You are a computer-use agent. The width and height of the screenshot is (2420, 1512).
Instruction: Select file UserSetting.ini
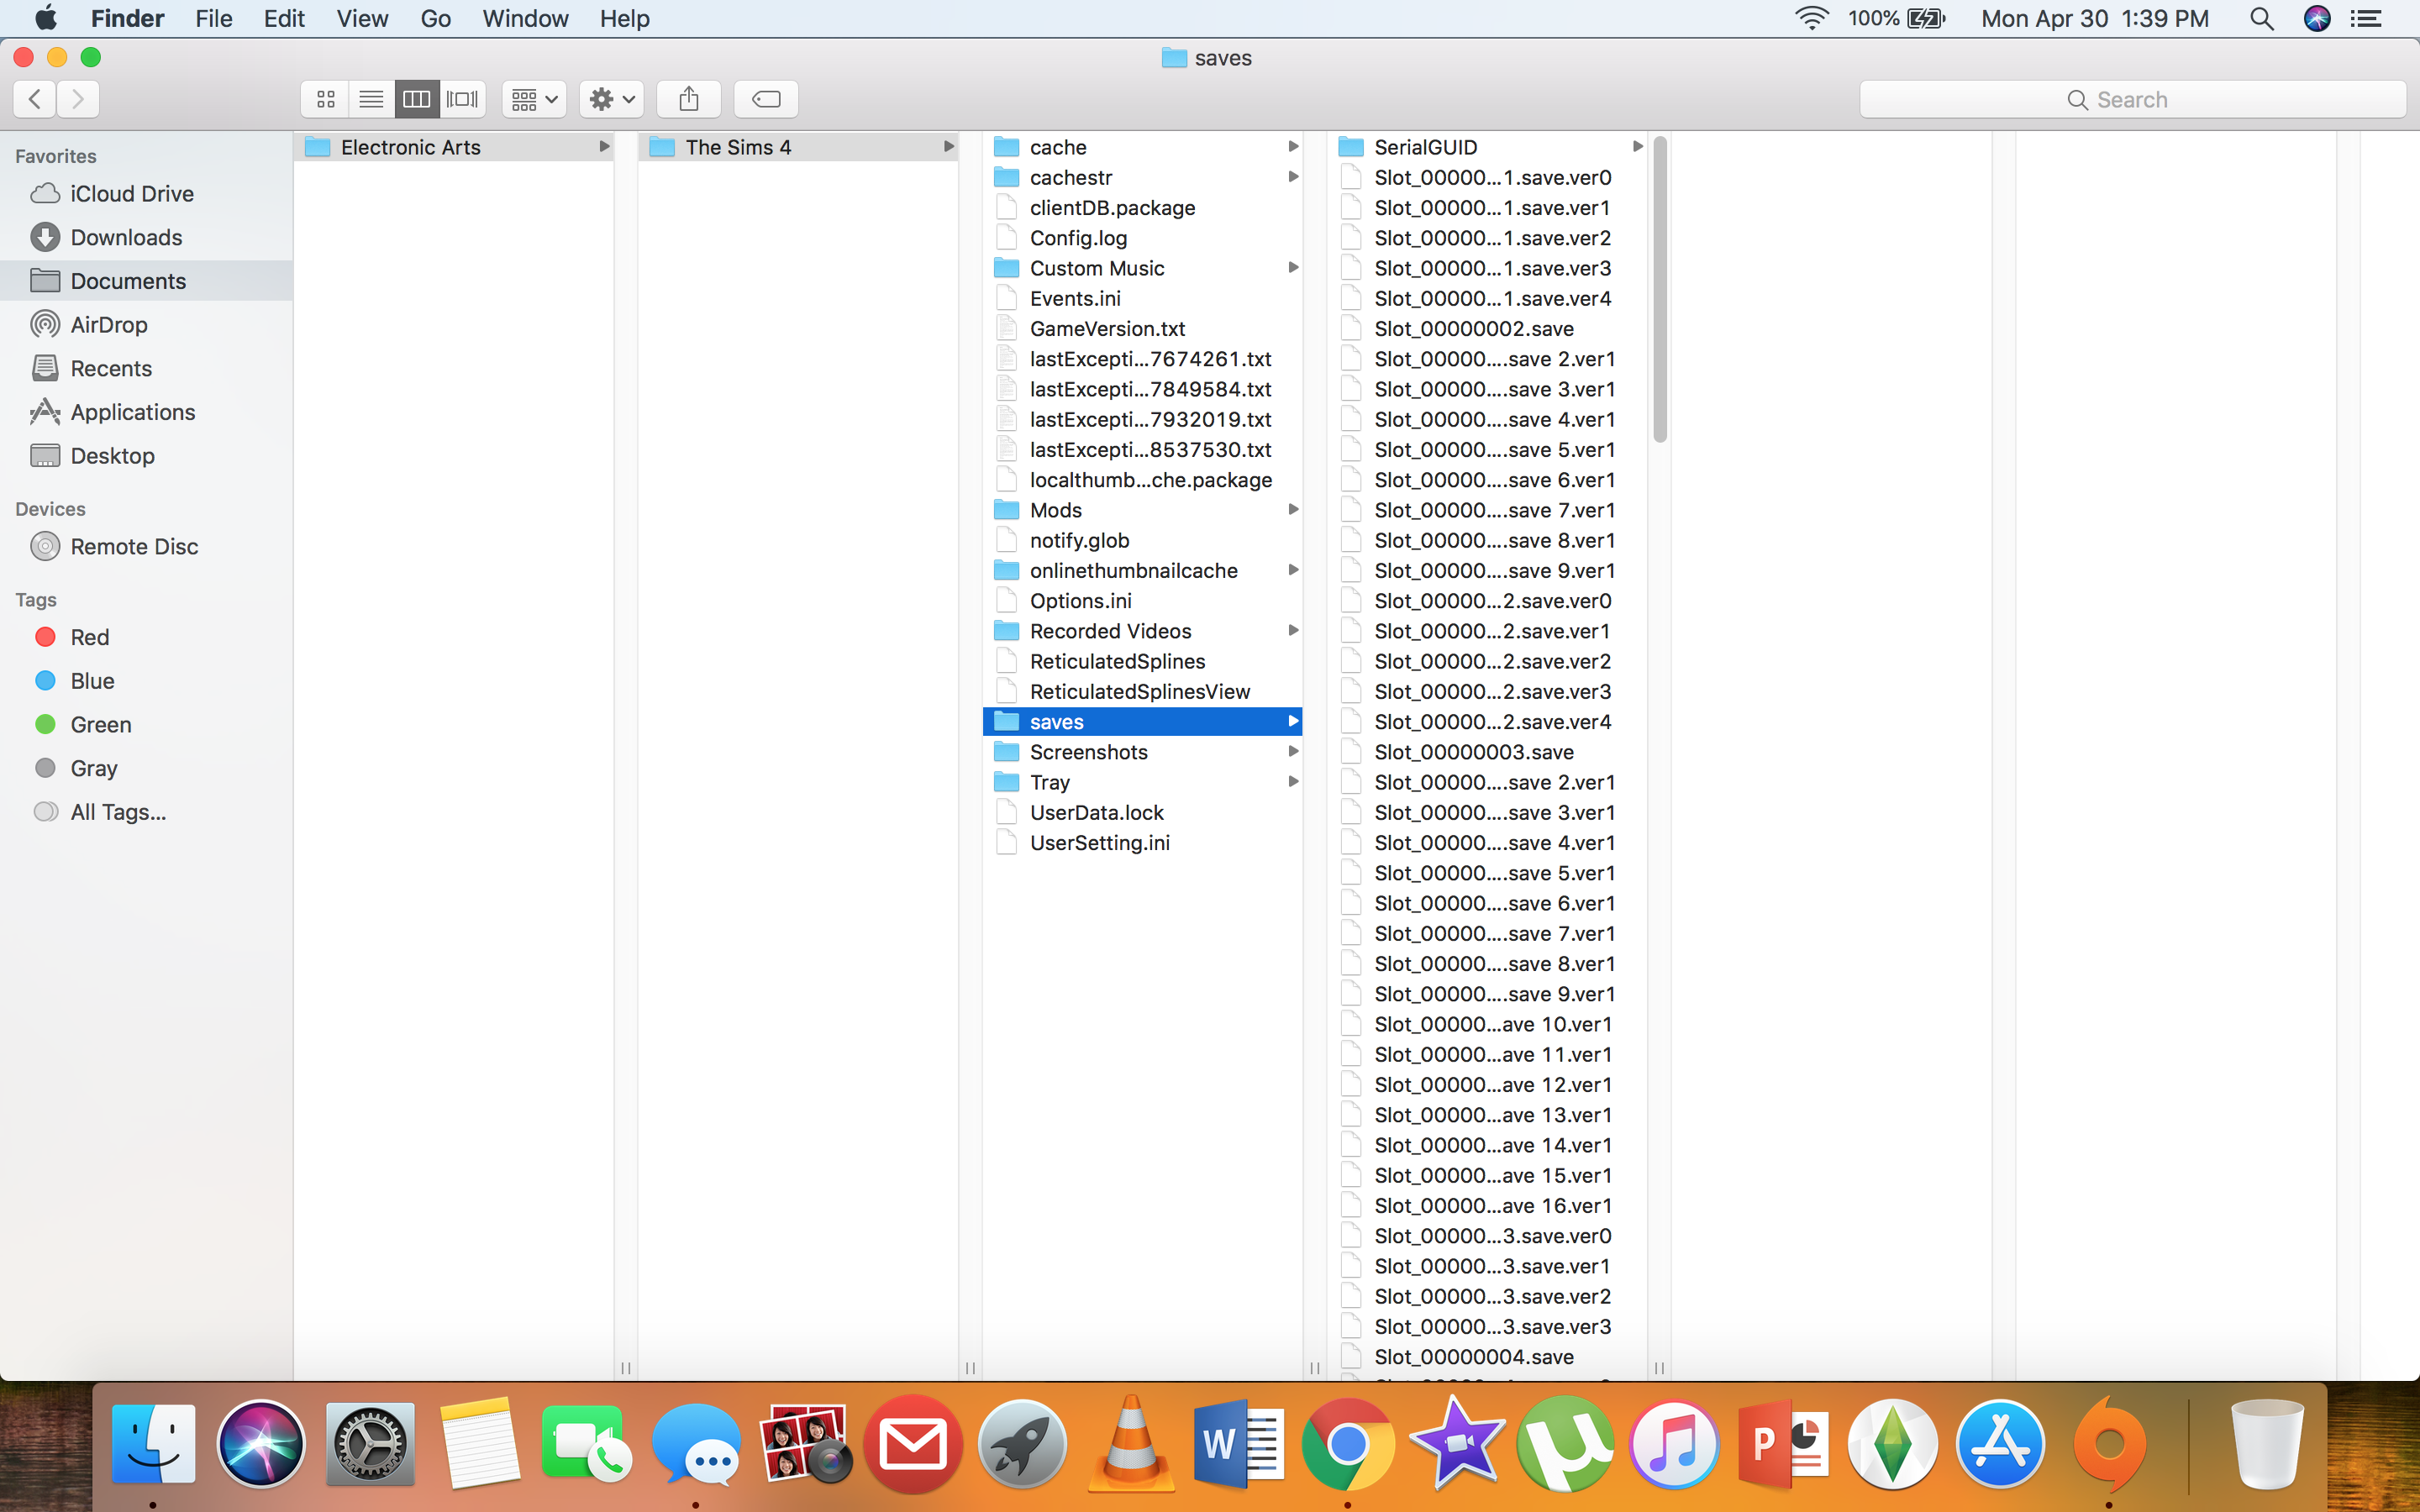[x=1142, y=843]
